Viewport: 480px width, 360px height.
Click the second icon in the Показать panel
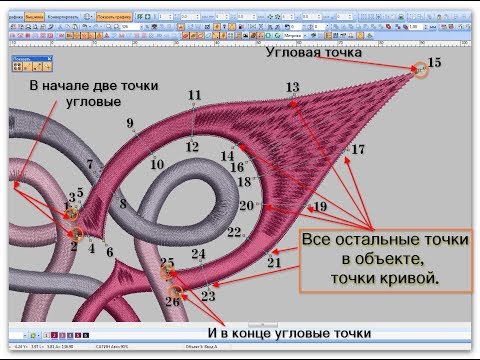[27, 67]
